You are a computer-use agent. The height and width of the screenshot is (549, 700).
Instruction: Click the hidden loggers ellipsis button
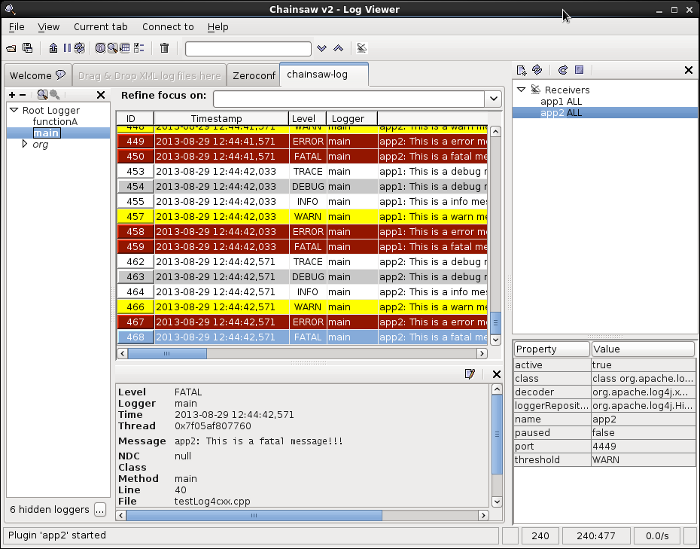99,510
